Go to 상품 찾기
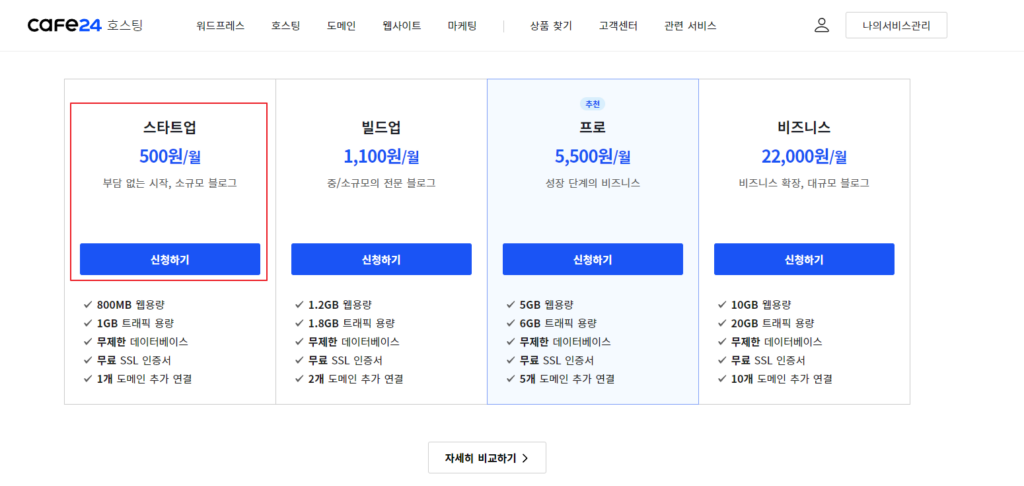Image resolution: width=1024 pixels, height=486 pixels. 551,26
